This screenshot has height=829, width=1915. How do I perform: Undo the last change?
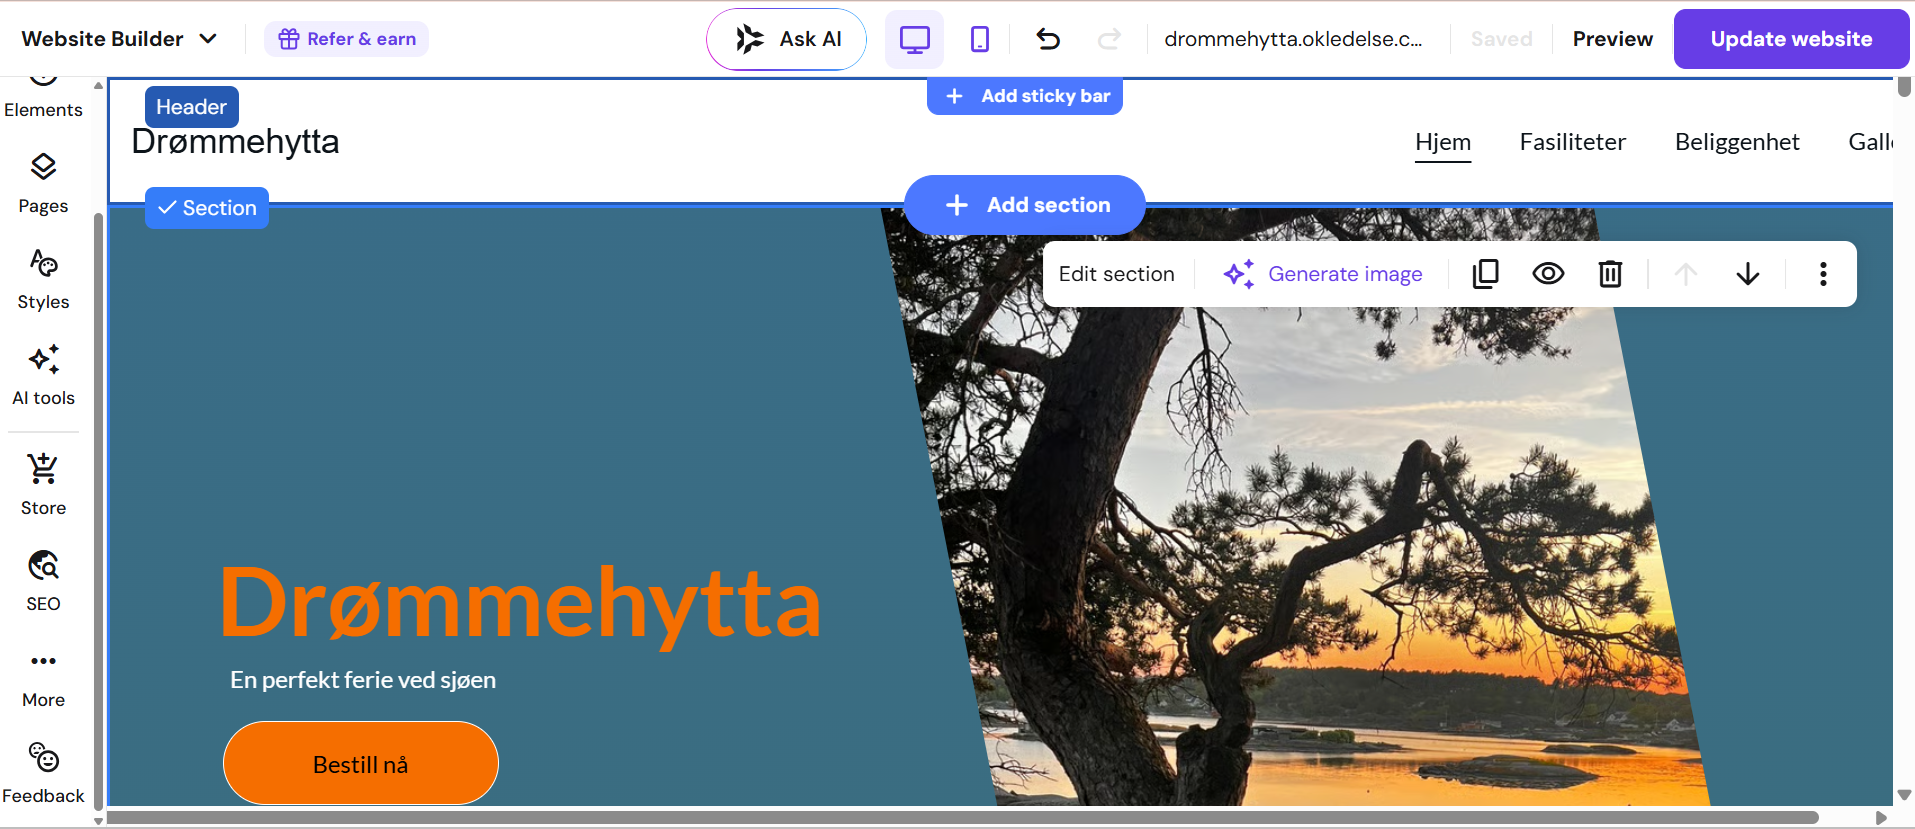click(x=1048, y=39)
